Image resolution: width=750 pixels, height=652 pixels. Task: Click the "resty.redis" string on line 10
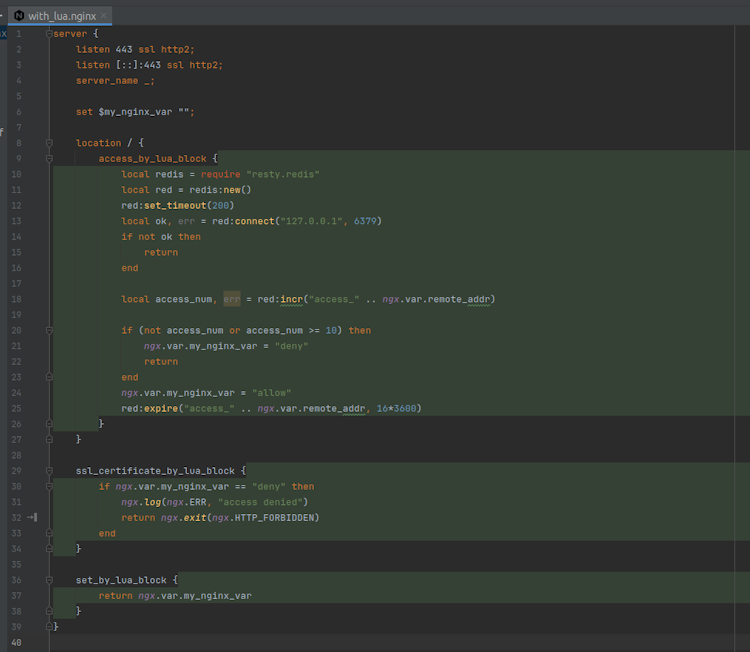pyautogui.click(x=282, y=174)
